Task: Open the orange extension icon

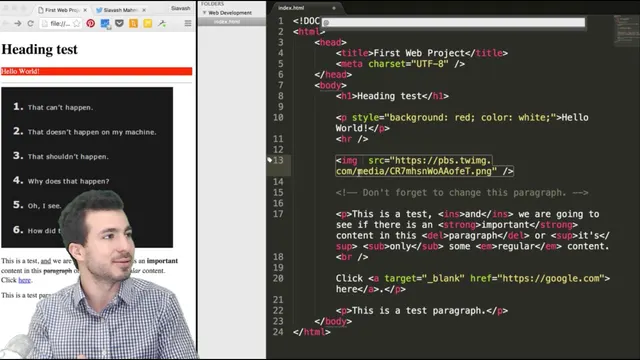Action: (x=133, y=23)
